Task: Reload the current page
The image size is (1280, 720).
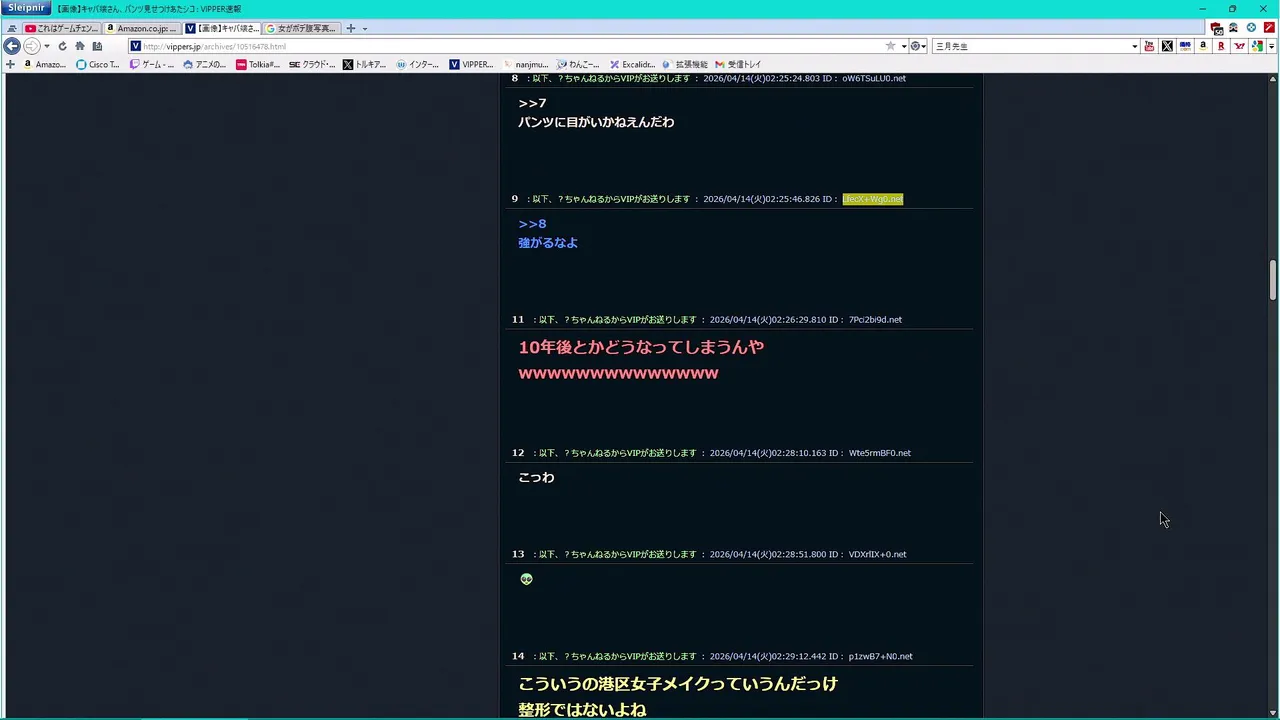Action: [62, 46]
